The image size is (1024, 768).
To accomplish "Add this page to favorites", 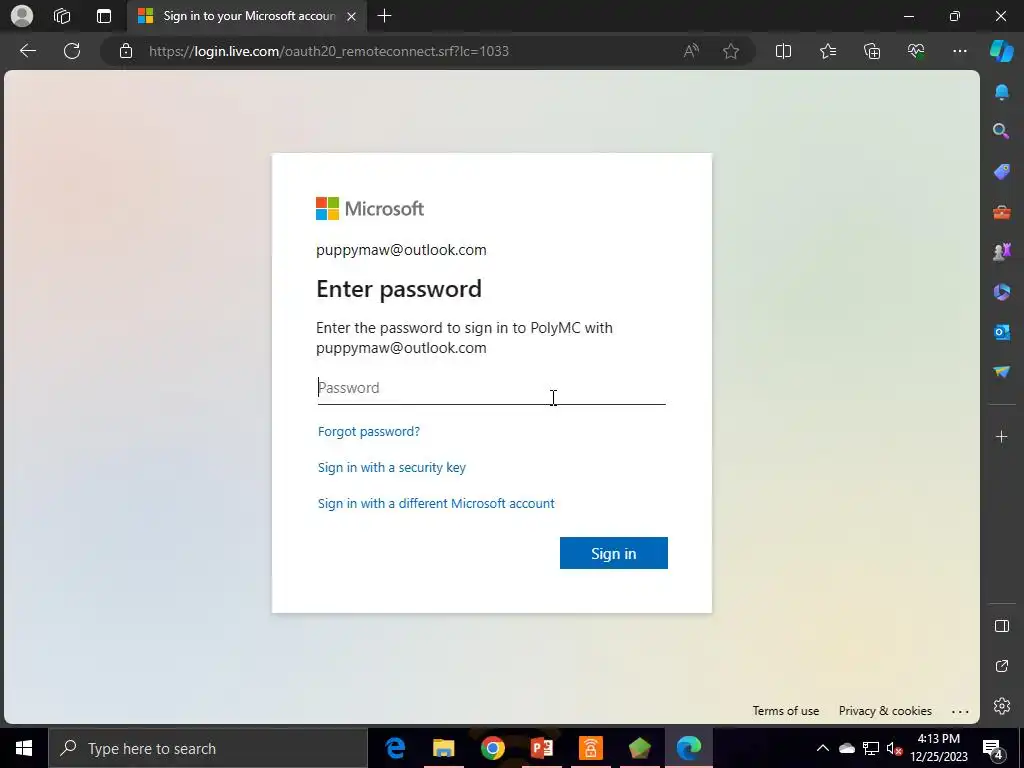I will (731, 51).
